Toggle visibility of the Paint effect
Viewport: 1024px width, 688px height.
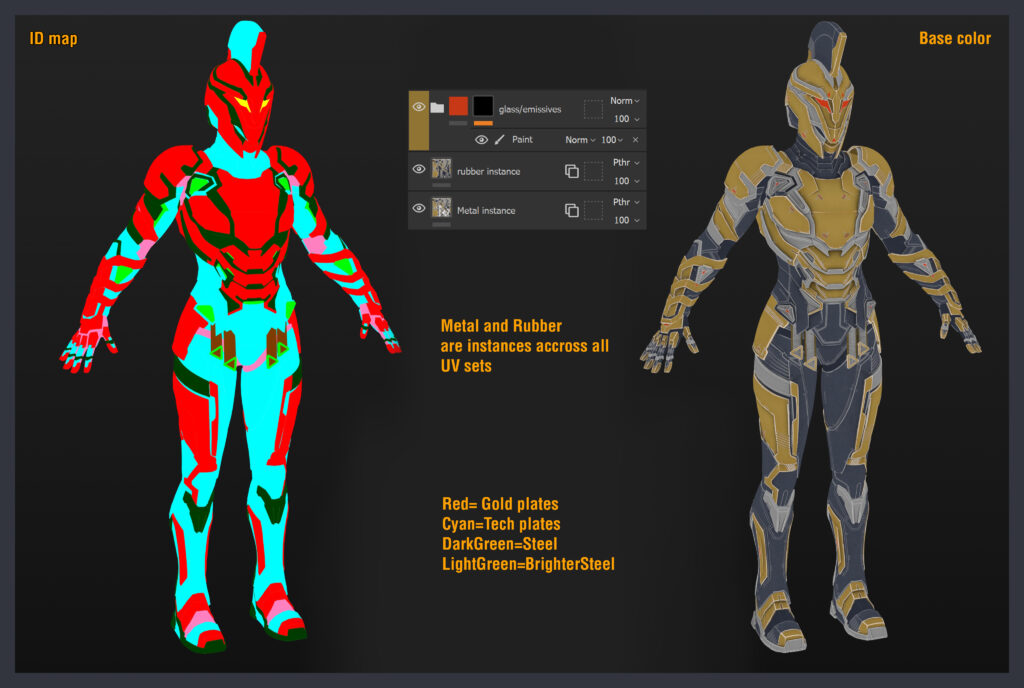(x=481, y=140)
